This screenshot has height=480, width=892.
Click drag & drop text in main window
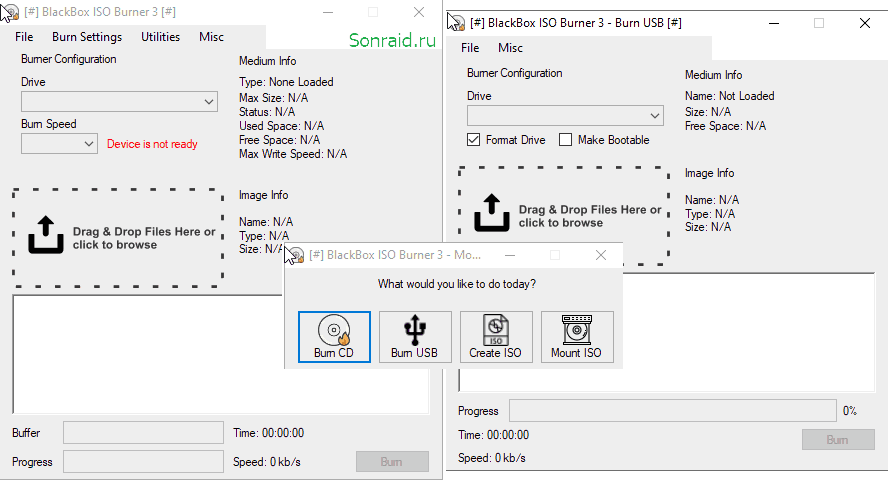click(144, 238)
